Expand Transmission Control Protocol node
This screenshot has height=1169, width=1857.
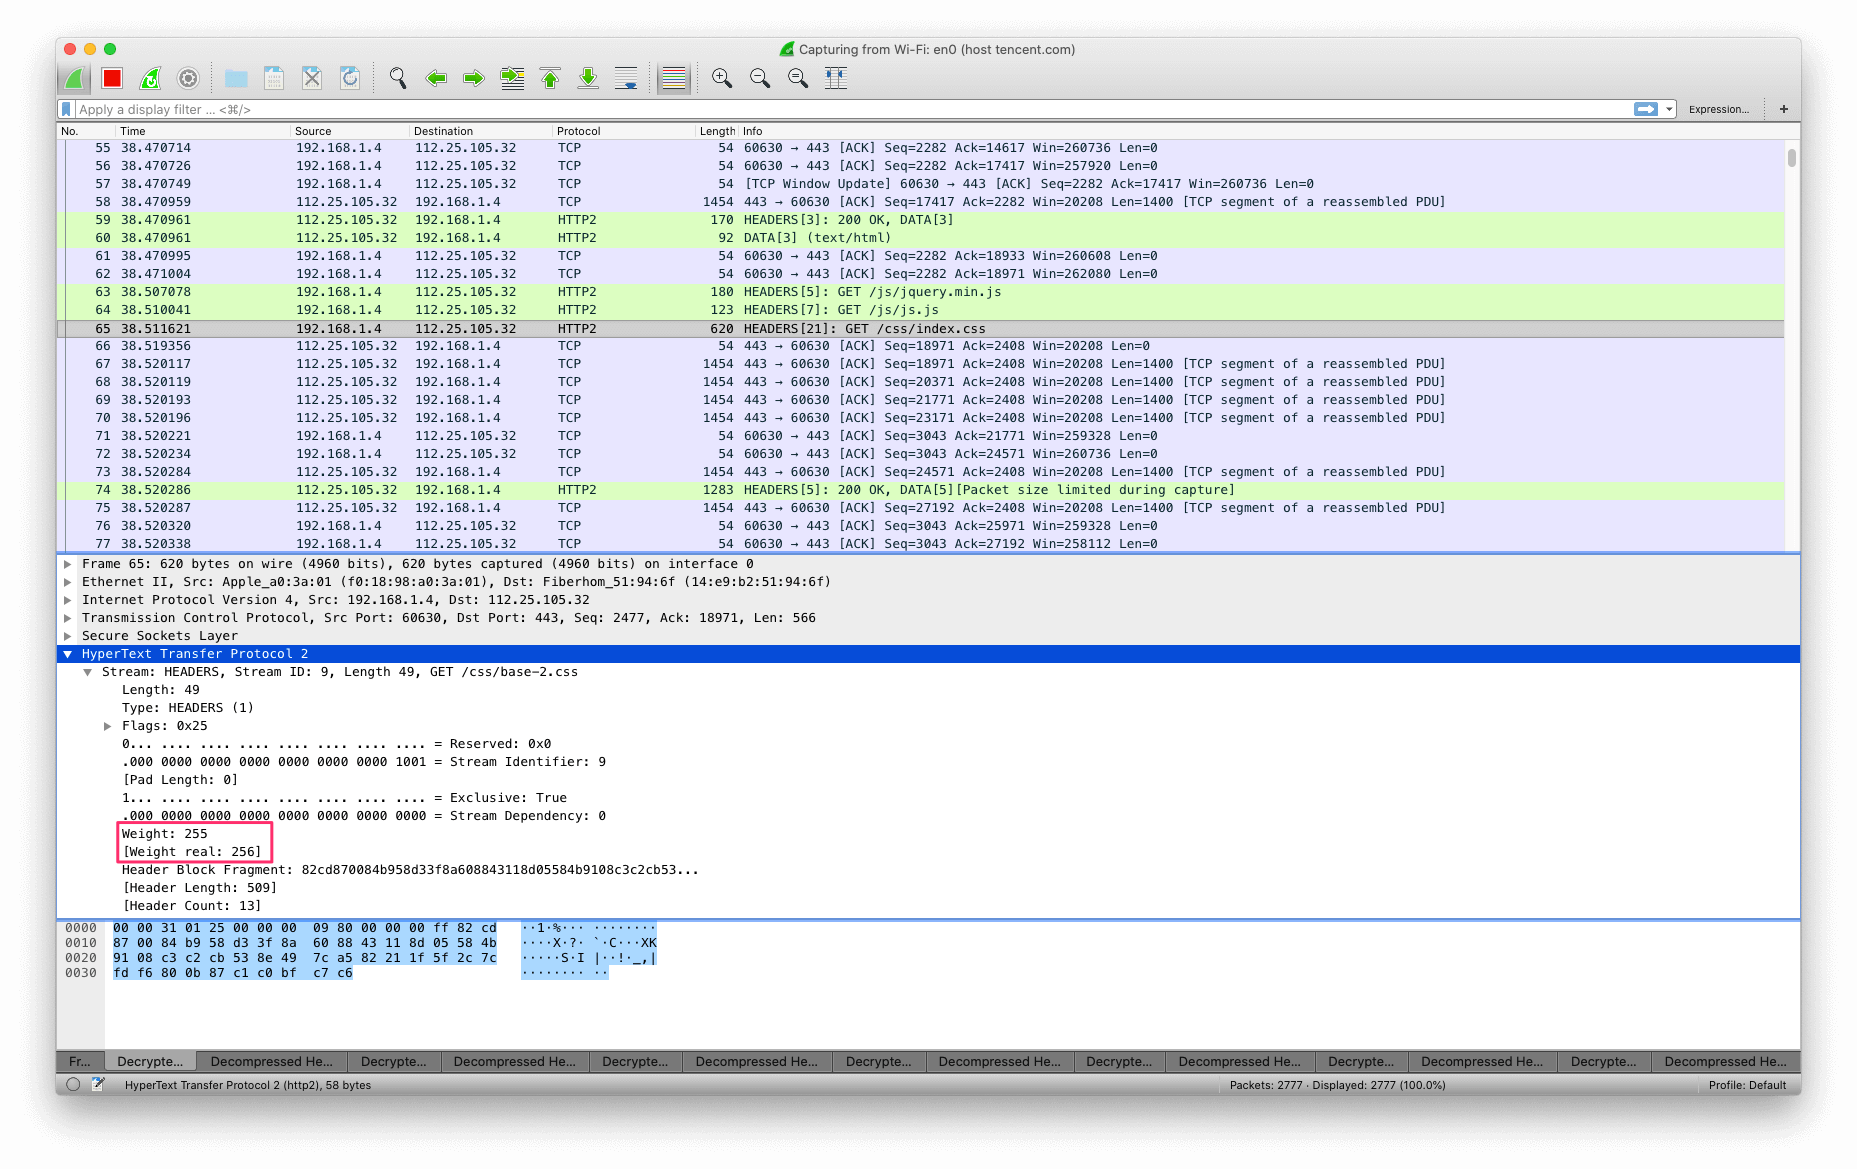67,618
